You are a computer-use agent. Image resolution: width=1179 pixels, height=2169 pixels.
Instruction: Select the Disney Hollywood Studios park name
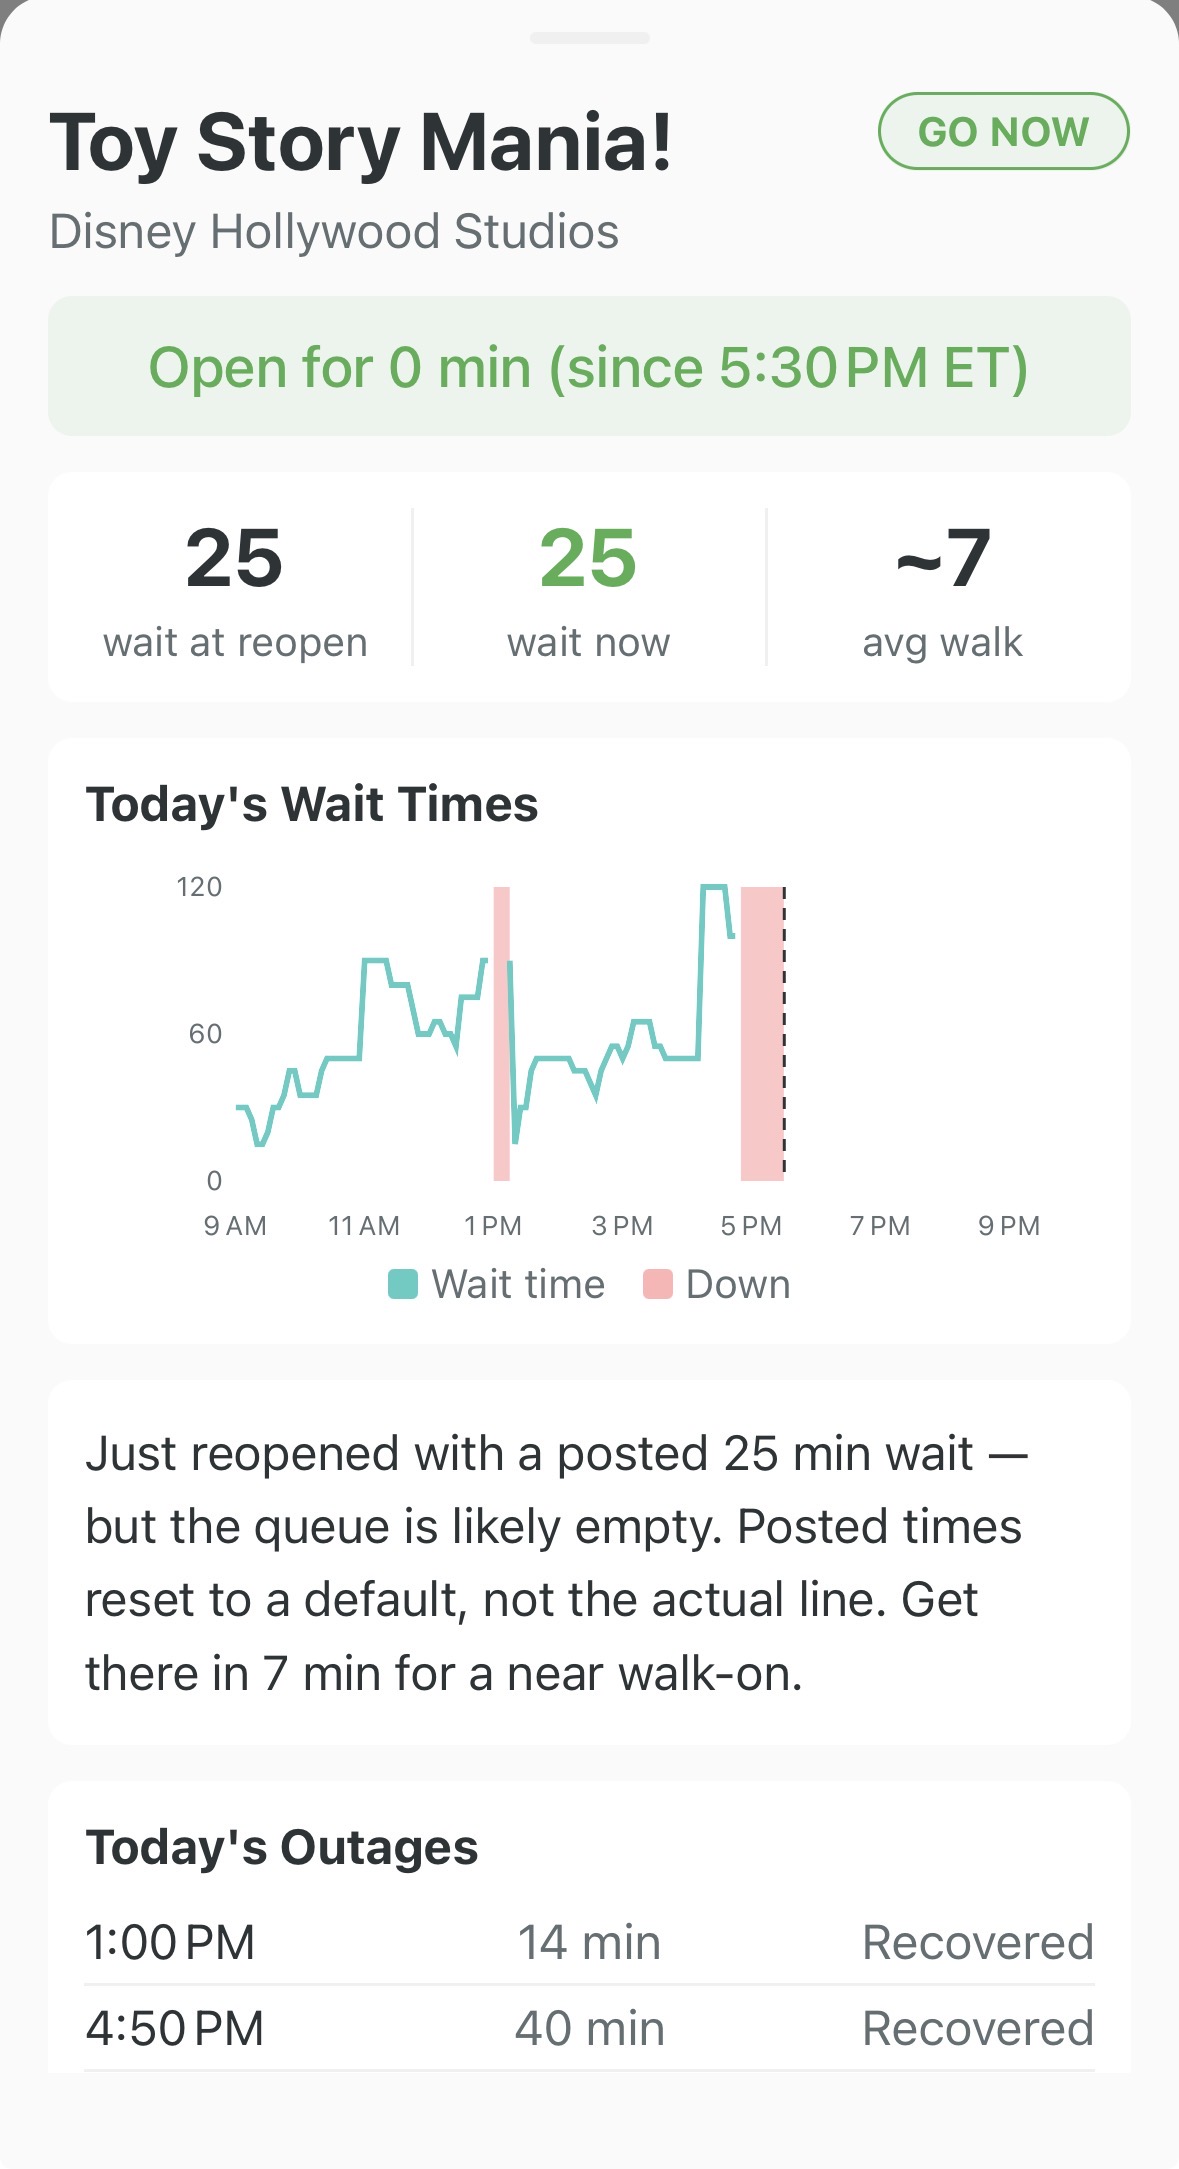click(x=333, y=232)
